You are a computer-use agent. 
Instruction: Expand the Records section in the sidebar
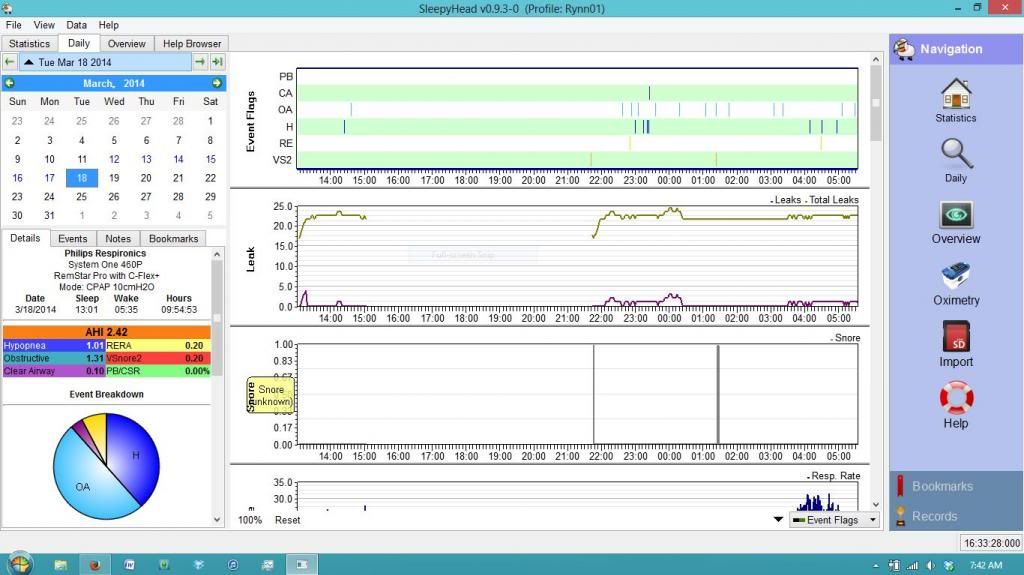tap(934, 516)
